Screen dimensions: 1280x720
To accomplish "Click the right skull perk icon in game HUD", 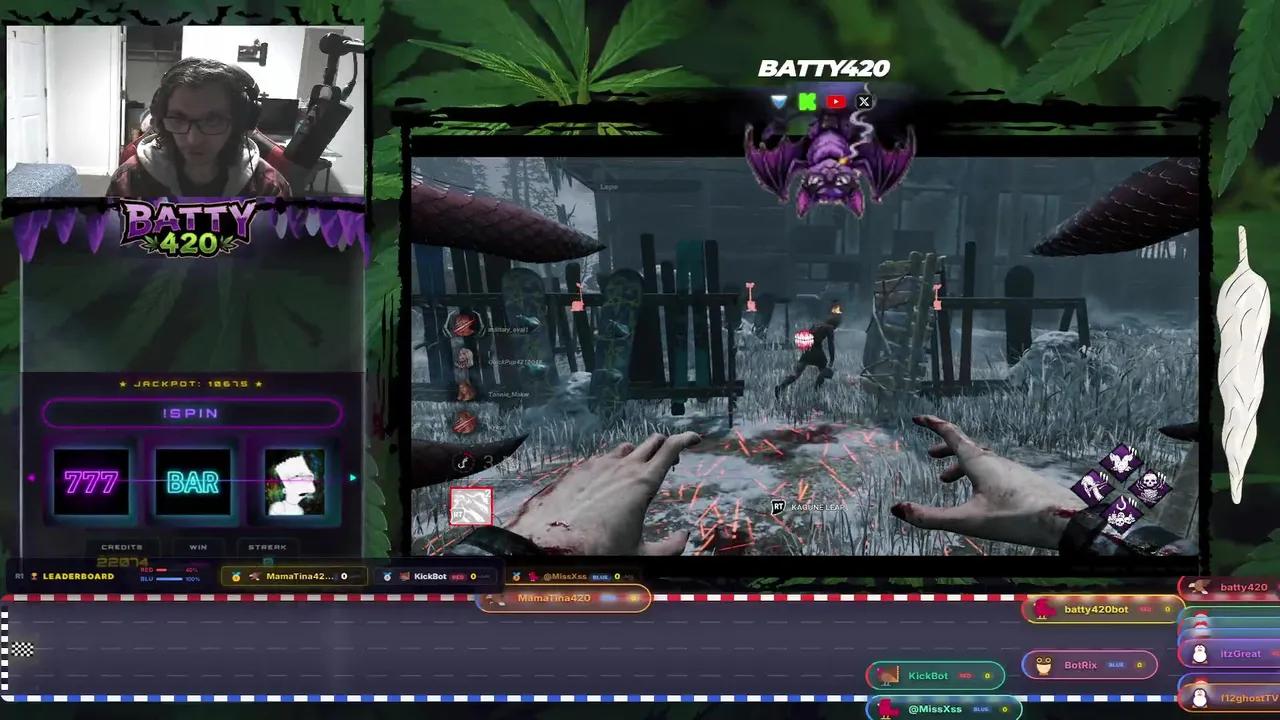I will 1151,490.
